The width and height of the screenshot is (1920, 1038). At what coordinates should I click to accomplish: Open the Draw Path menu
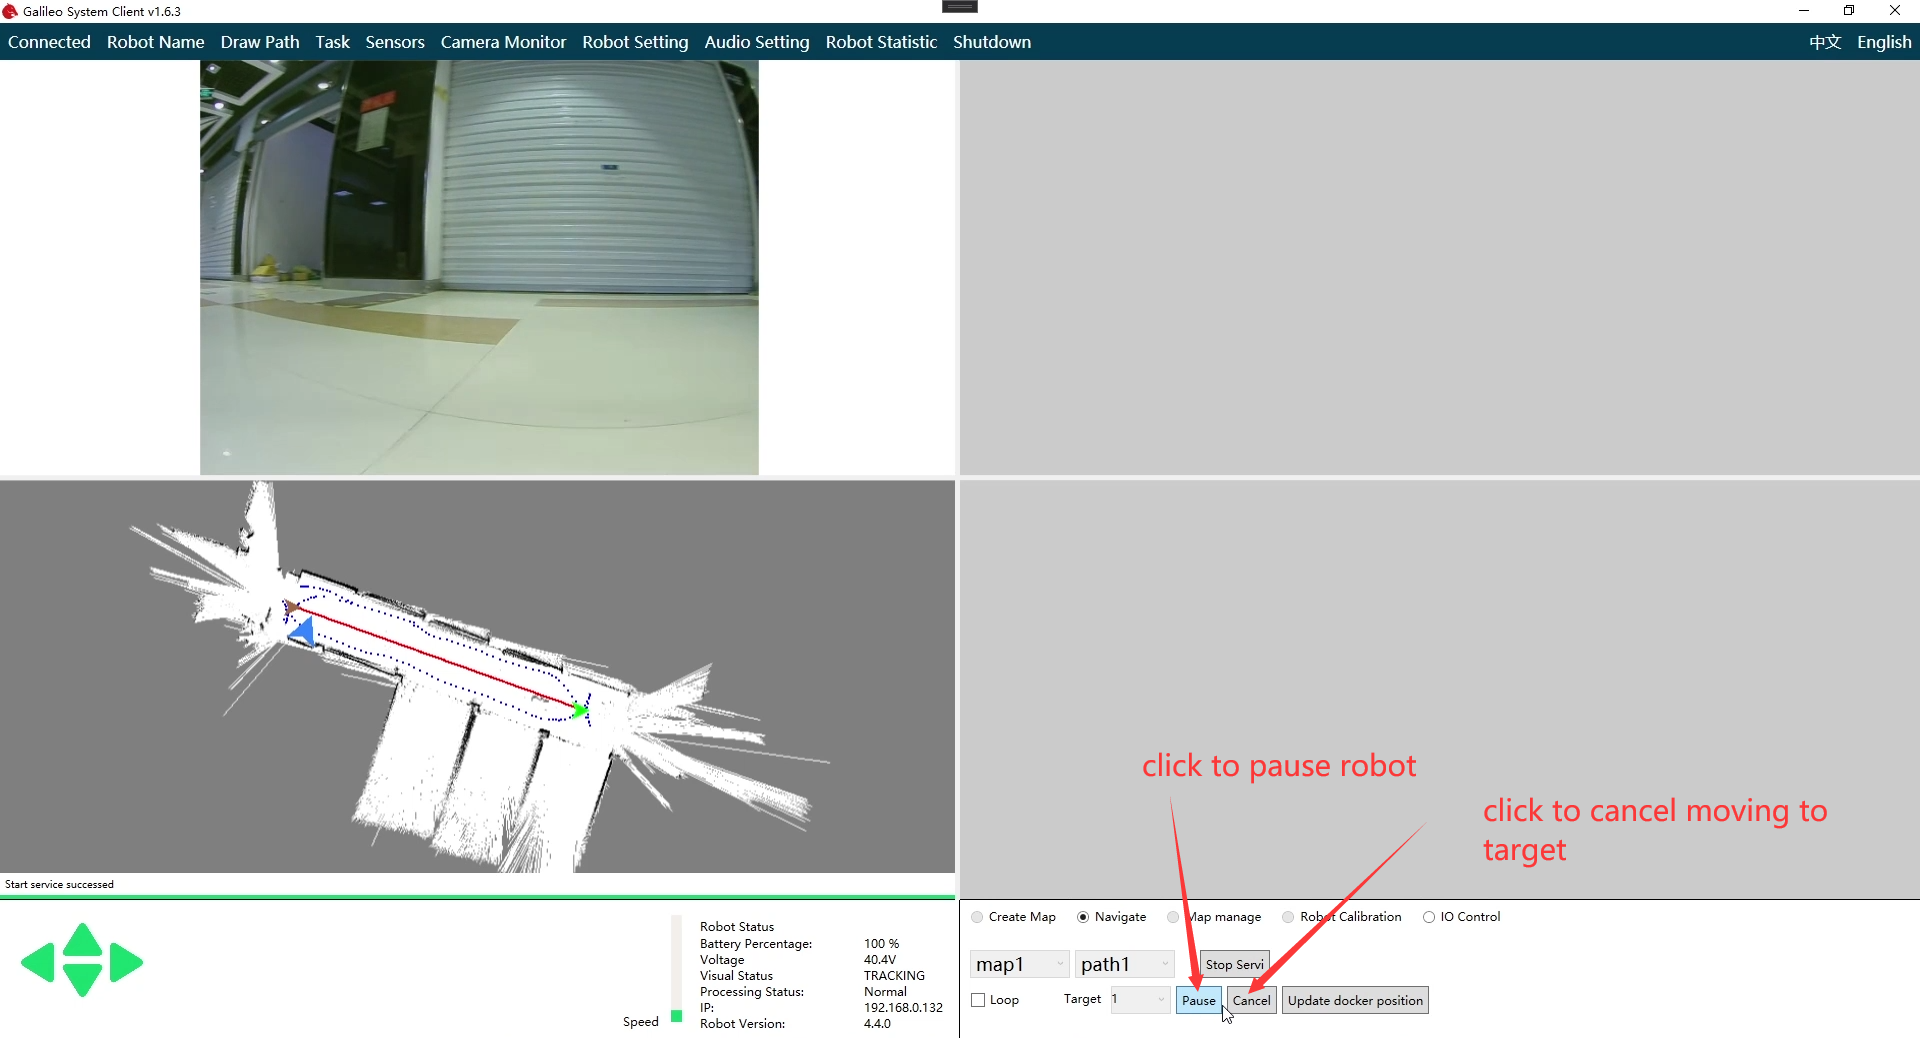tap(260, 42)
